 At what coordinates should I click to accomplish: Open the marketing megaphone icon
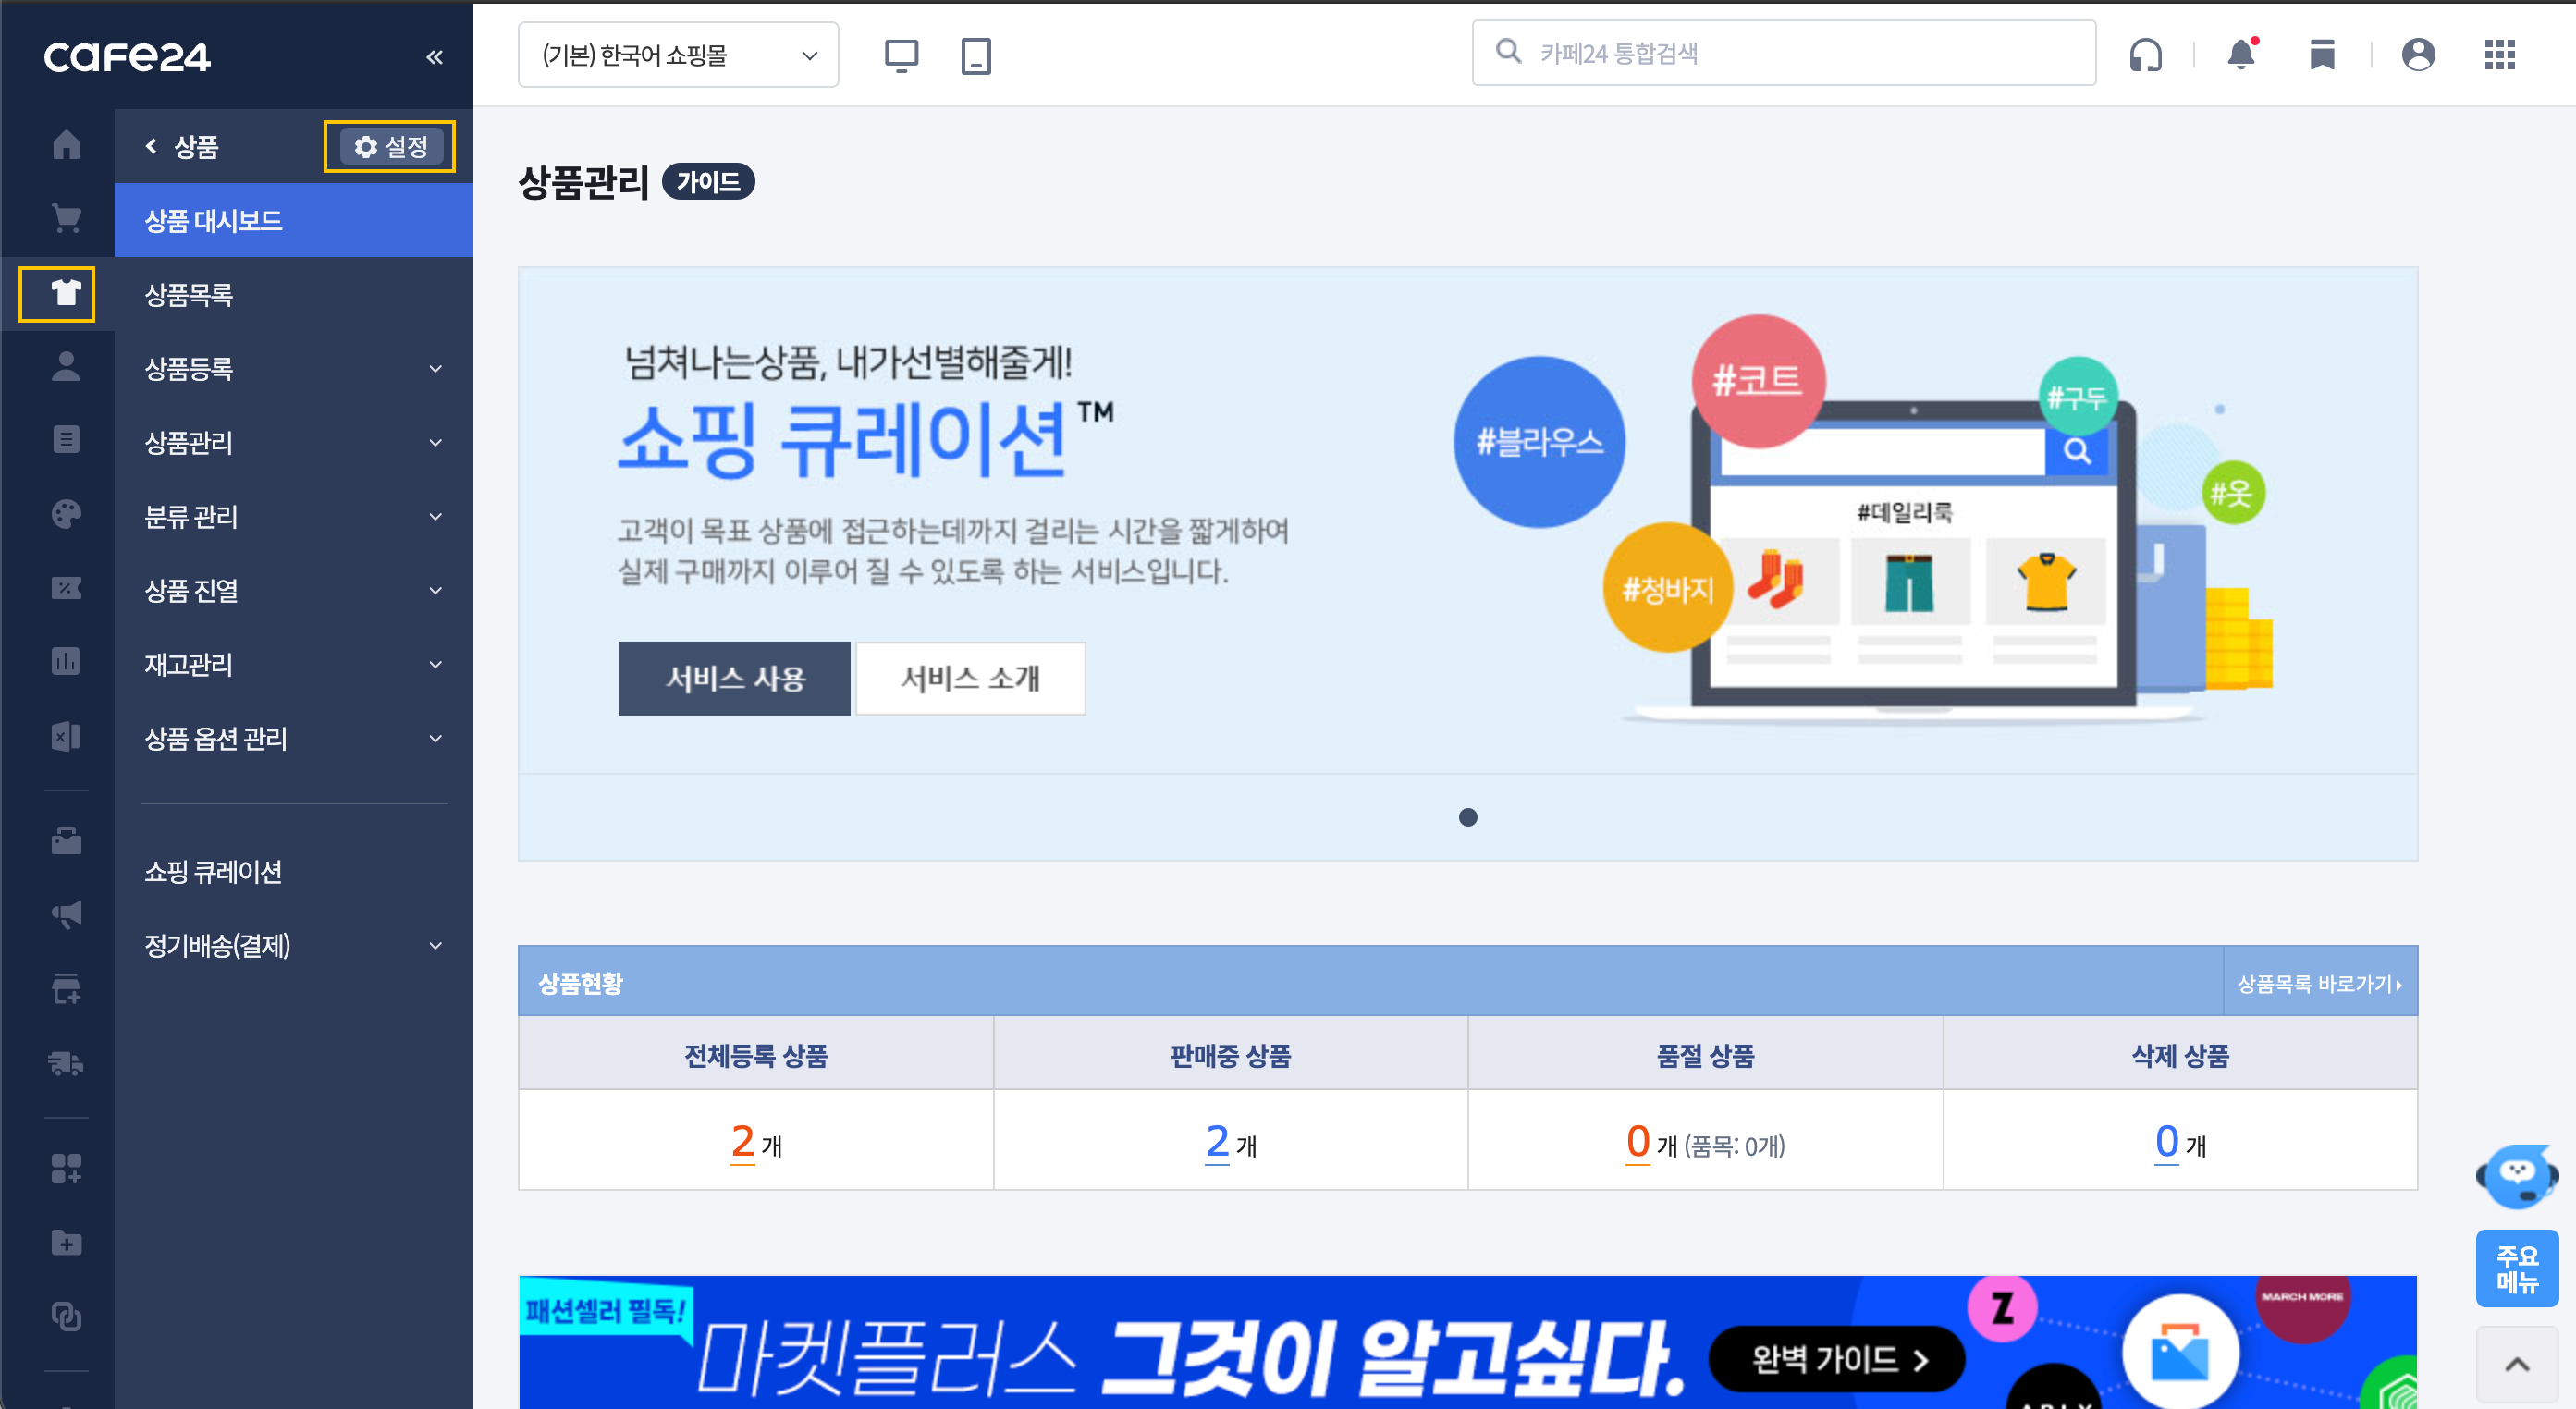coord(66,914)
